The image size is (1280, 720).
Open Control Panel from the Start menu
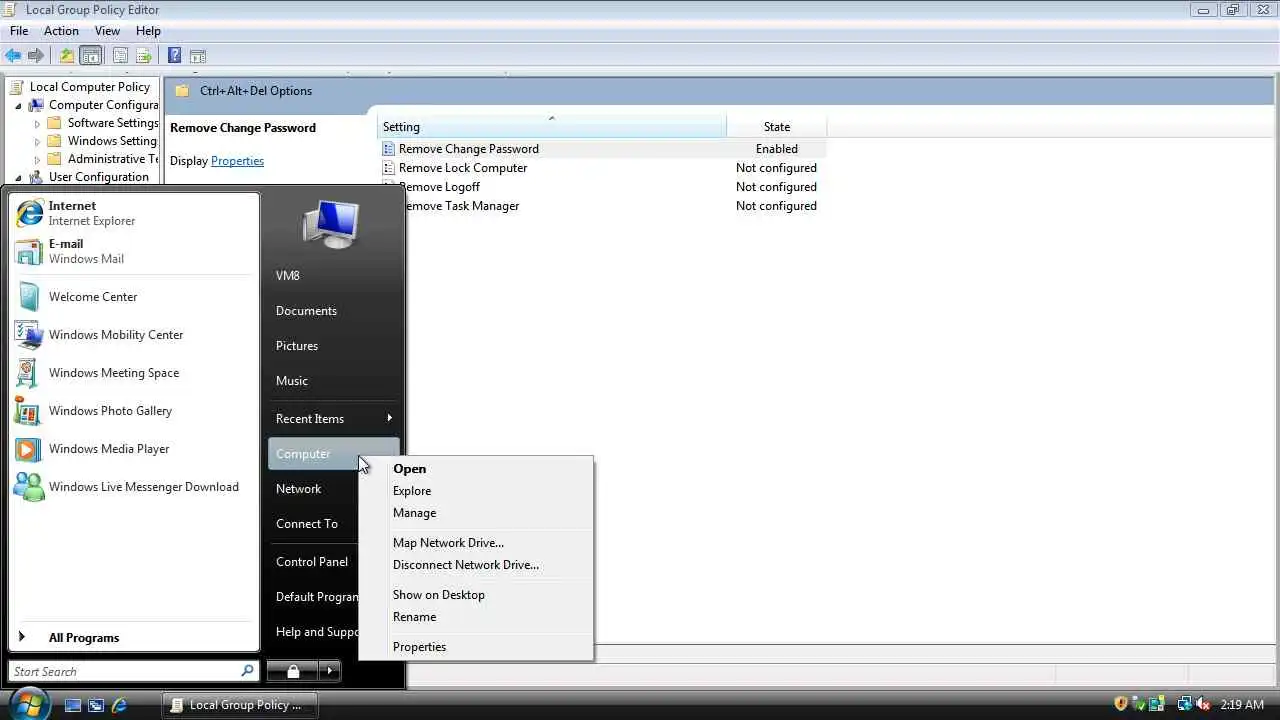(x=312, y=562)
